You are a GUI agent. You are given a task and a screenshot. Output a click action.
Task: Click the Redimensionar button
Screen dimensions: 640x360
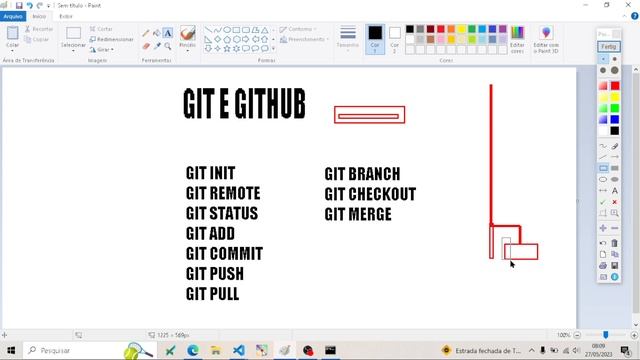pos(111,39)
